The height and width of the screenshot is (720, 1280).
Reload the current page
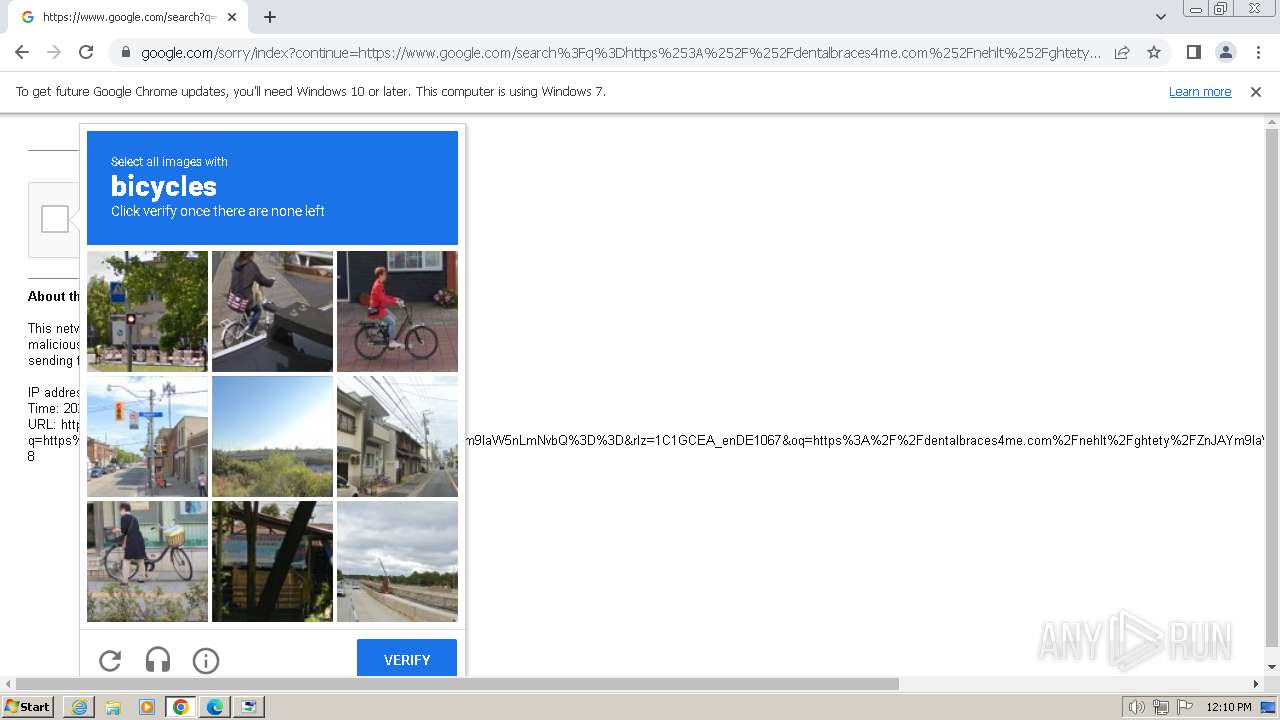tap(86, 52)
